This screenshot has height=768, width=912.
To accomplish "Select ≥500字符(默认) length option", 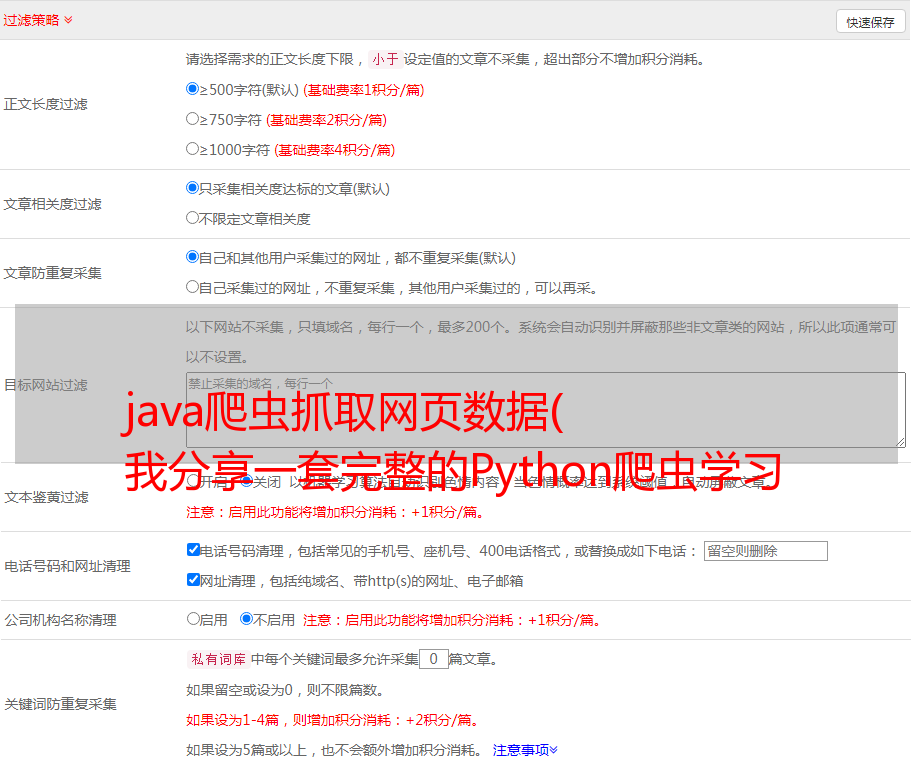I will pyautogui.click(x=193, y=88).
